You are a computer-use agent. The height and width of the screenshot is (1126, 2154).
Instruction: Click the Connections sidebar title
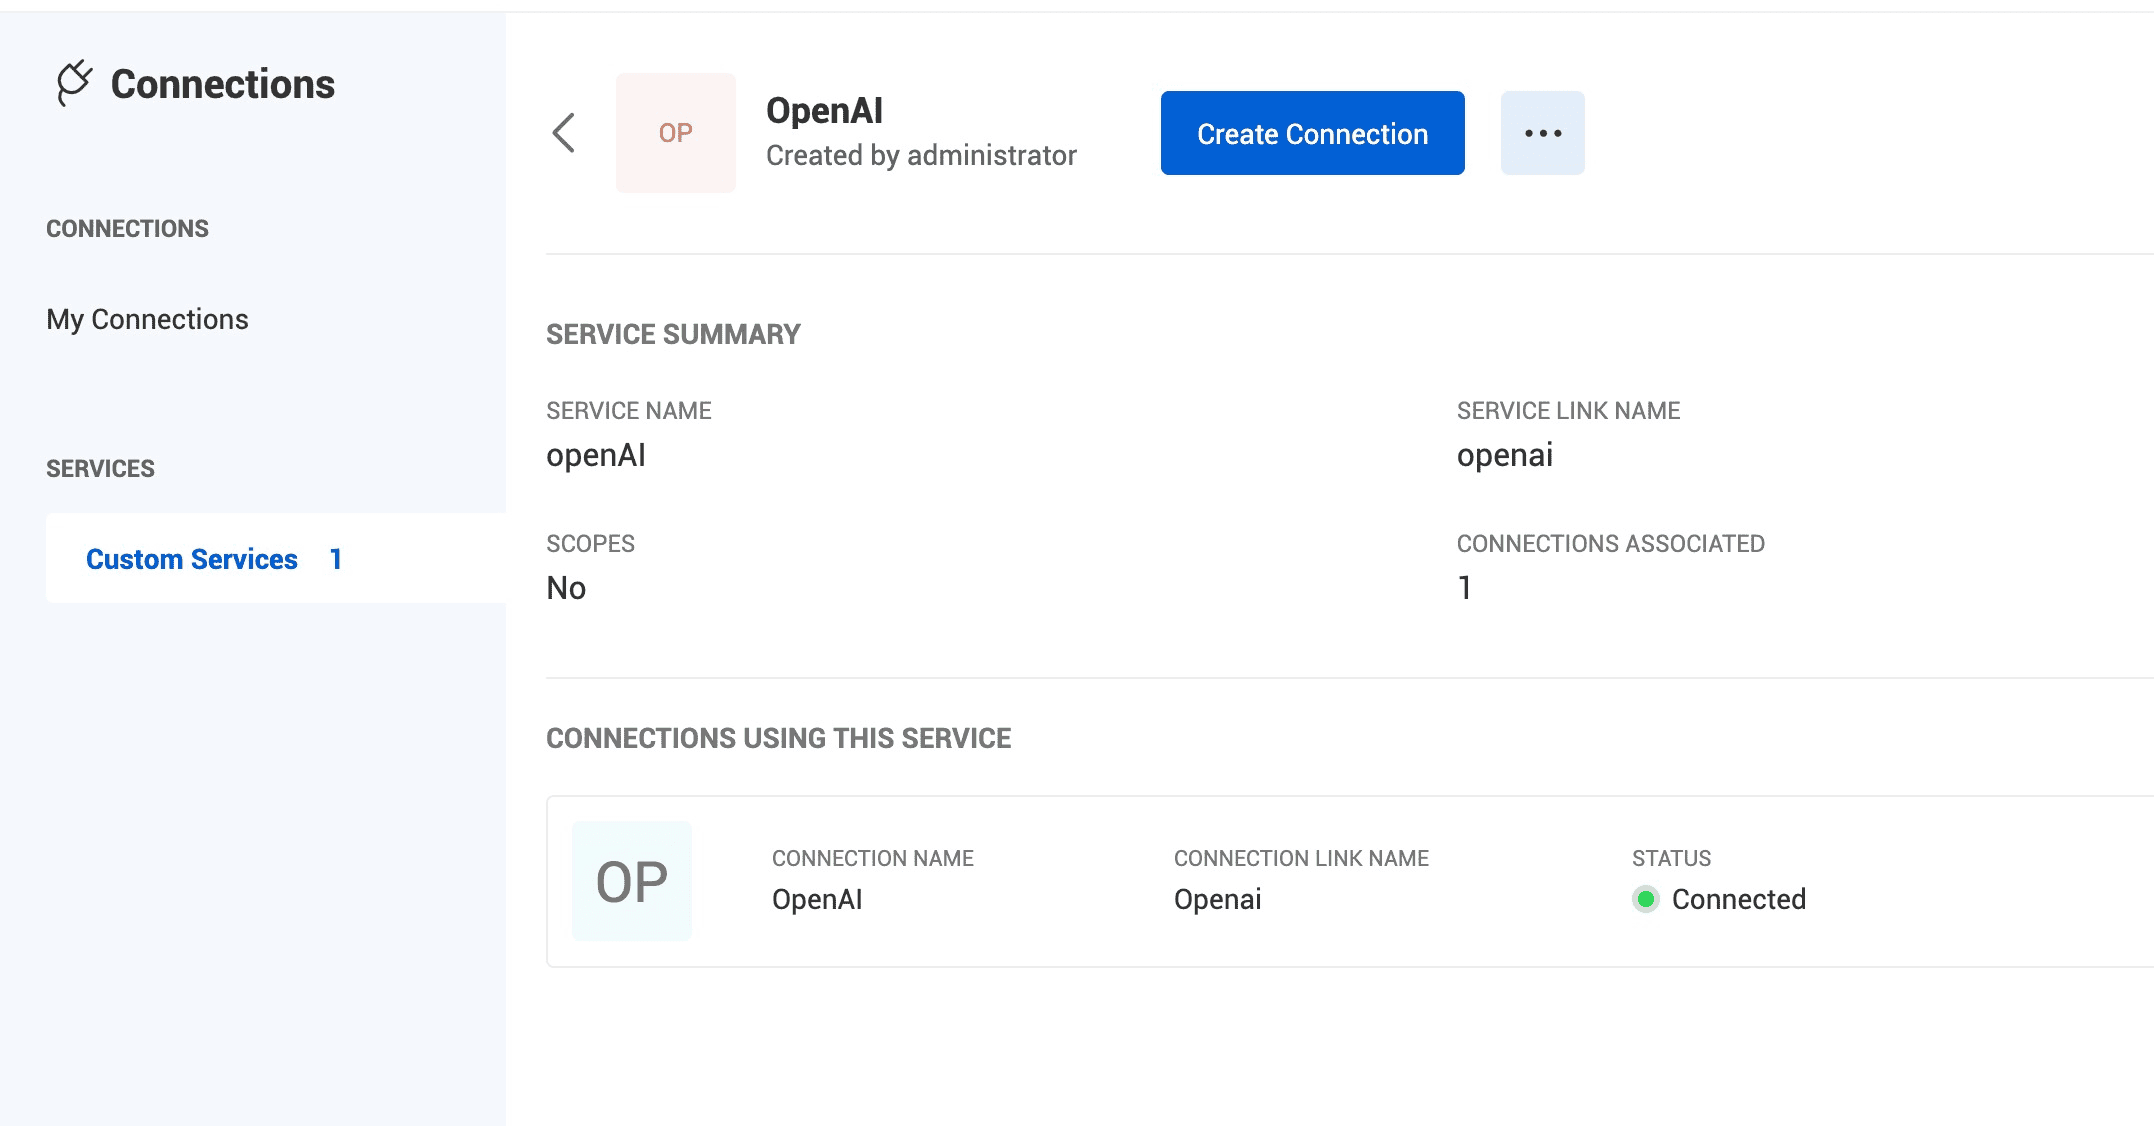point(222,84)
